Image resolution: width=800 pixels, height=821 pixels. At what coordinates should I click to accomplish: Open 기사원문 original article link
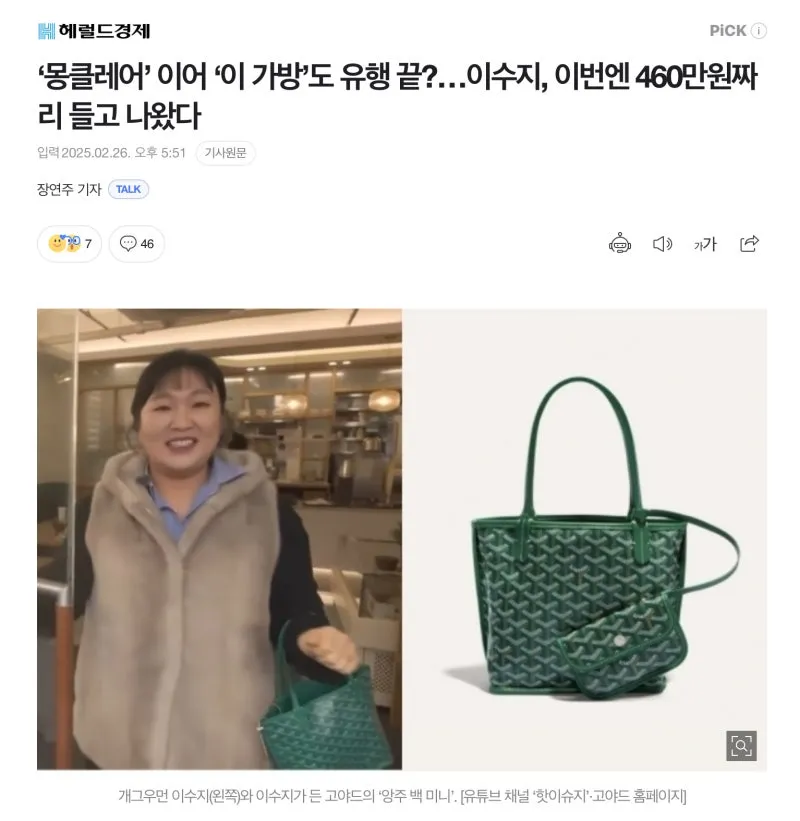tap(225, 153)
